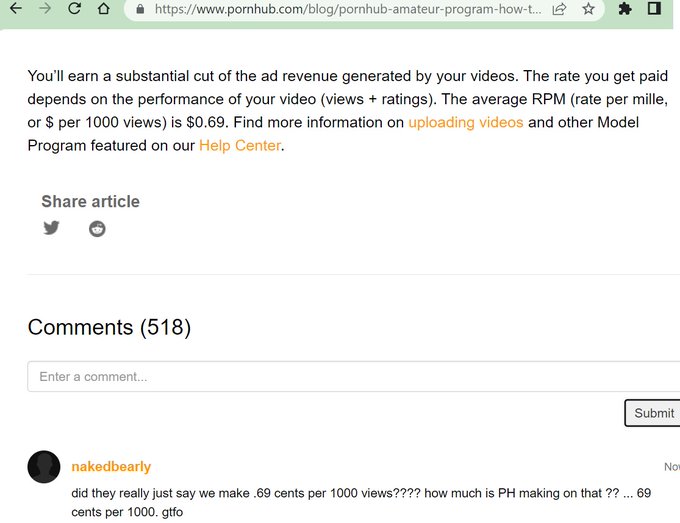
Task: Submit the comment
Action: [654, 413]
